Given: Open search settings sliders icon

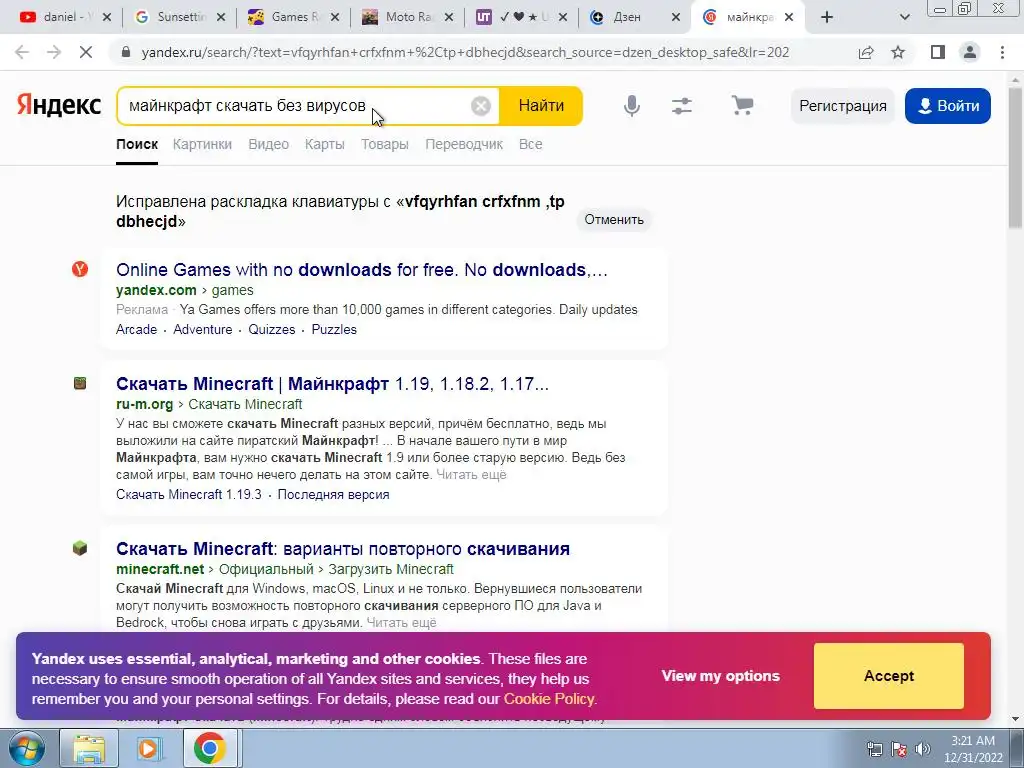Looking at the screenshot, I should (x=682, y=106).
